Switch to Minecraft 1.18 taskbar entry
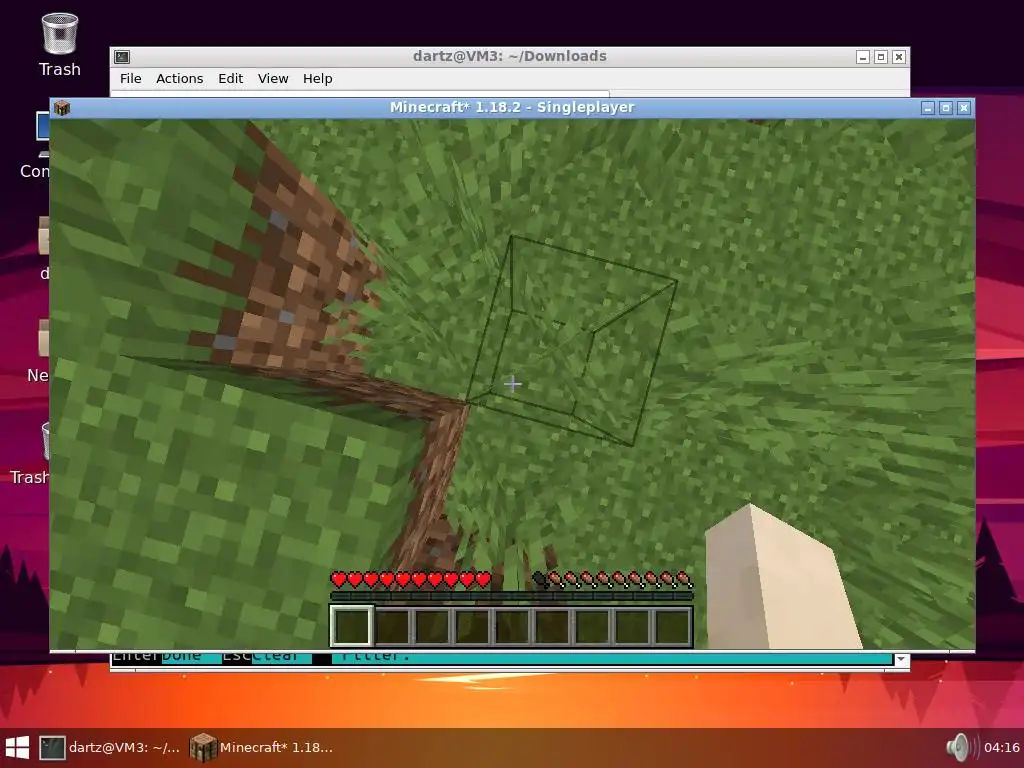 (261, 748)
